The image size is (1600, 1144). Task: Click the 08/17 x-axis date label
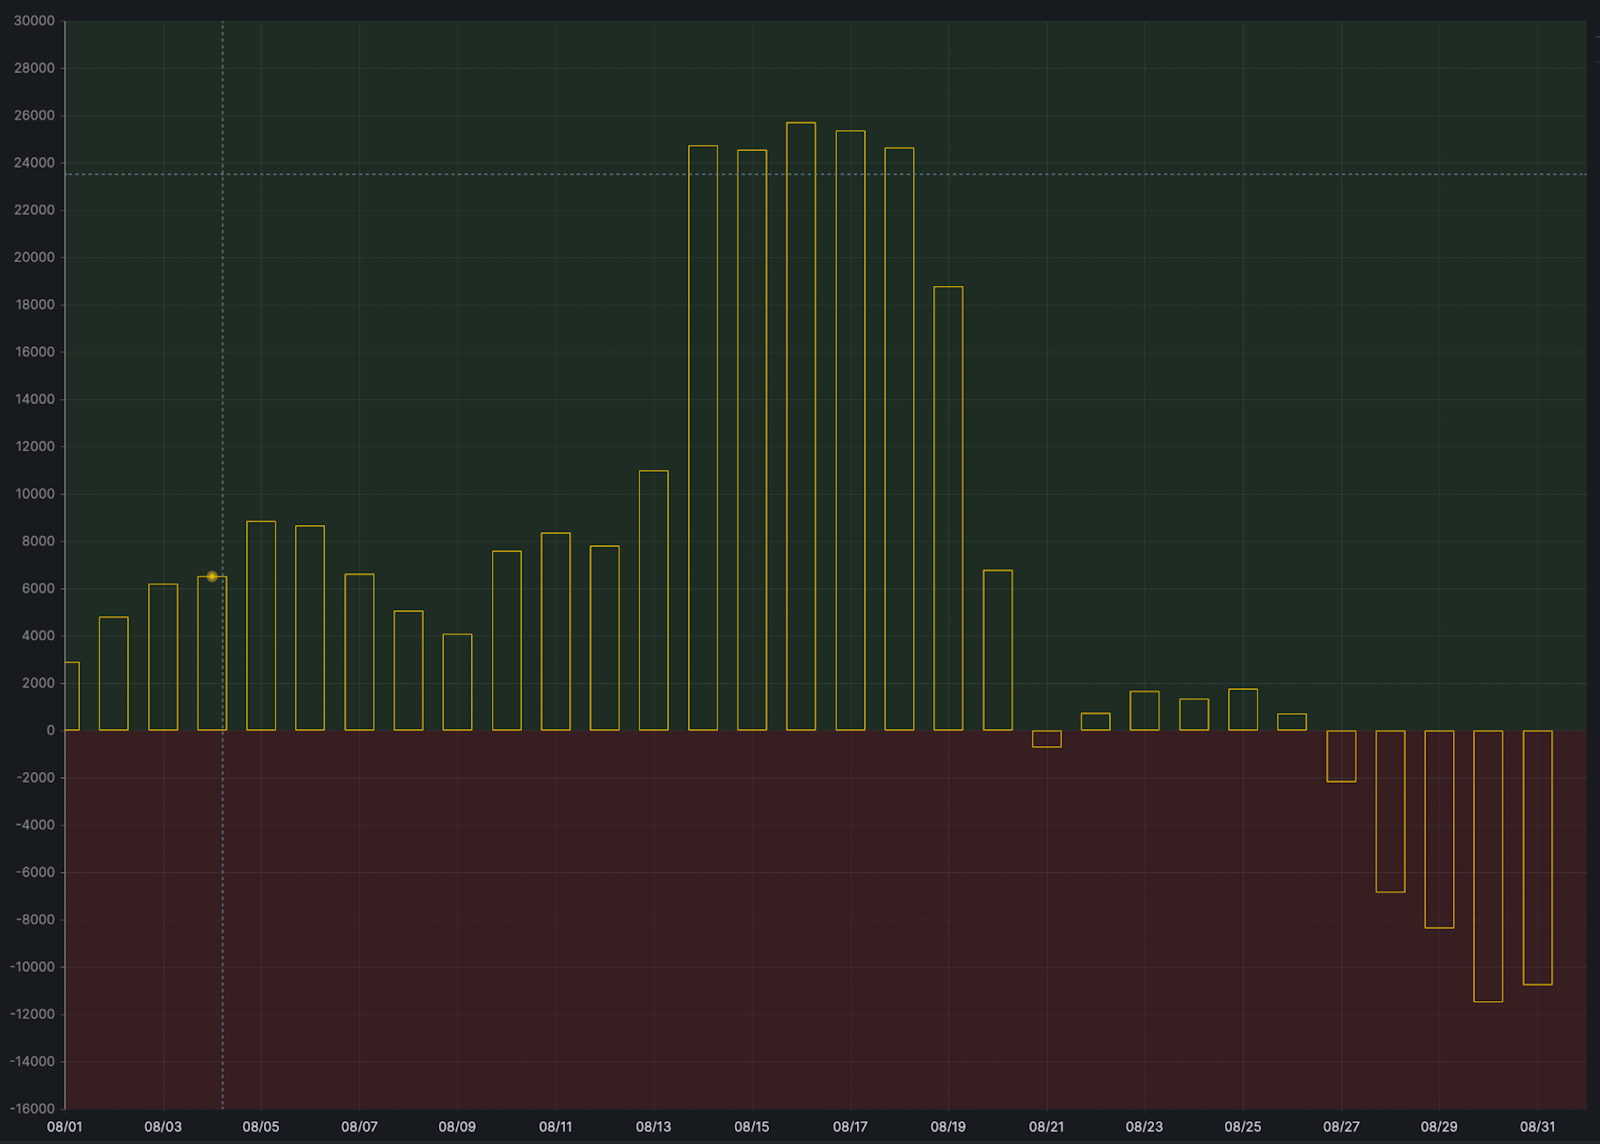(x=850, y=1127)
